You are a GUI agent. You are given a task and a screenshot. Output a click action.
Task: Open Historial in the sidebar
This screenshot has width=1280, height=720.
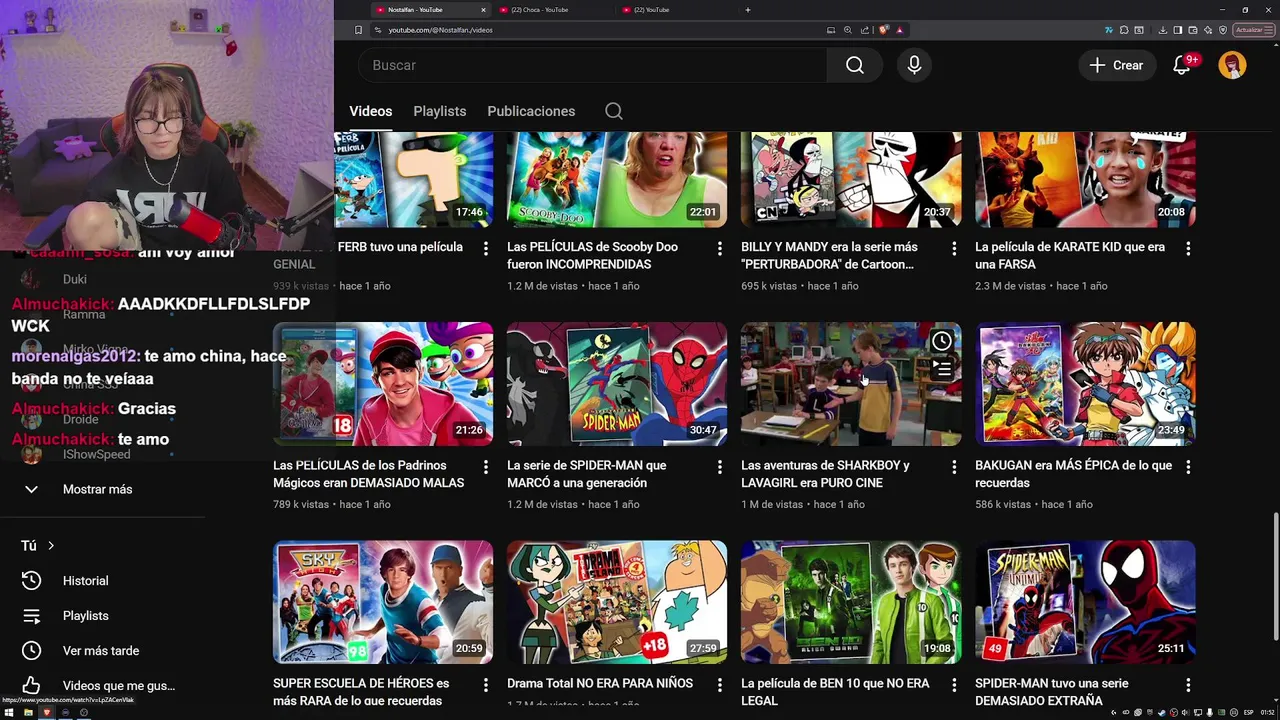85,581
